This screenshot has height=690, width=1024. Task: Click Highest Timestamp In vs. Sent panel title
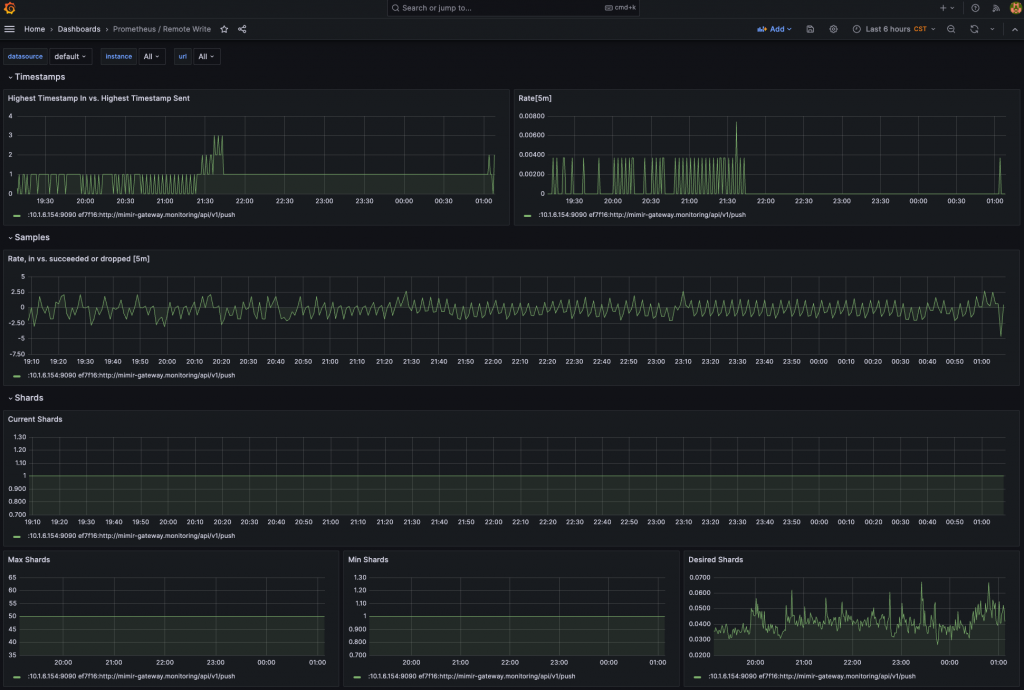coord(99,98)
